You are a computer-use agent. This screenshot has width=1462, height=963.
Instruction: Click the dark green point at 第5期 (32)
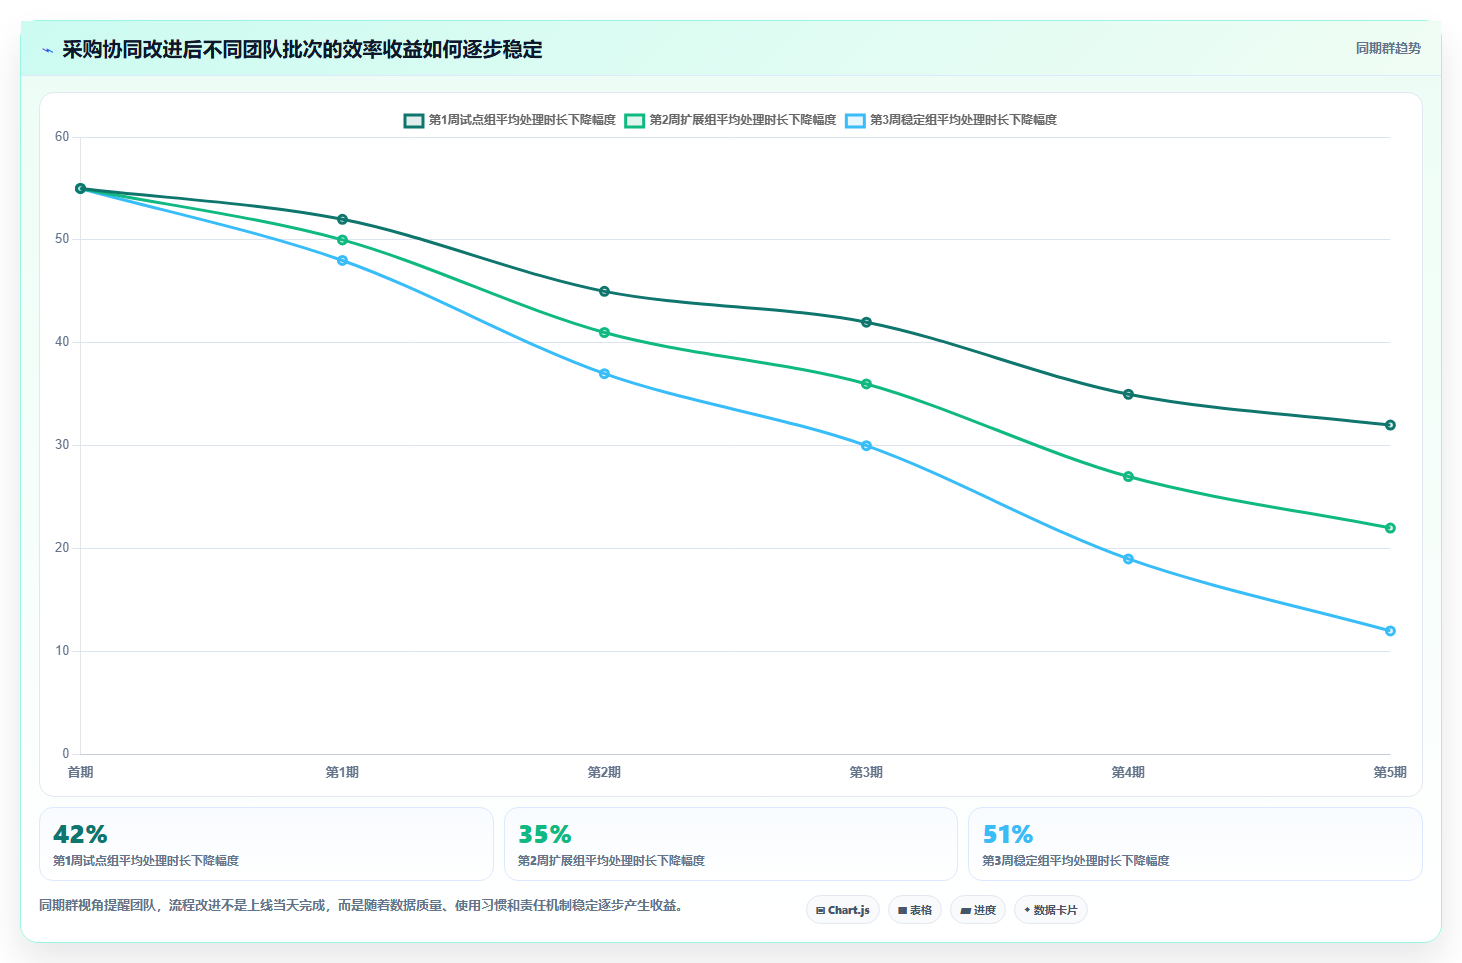click(1390, 425)
